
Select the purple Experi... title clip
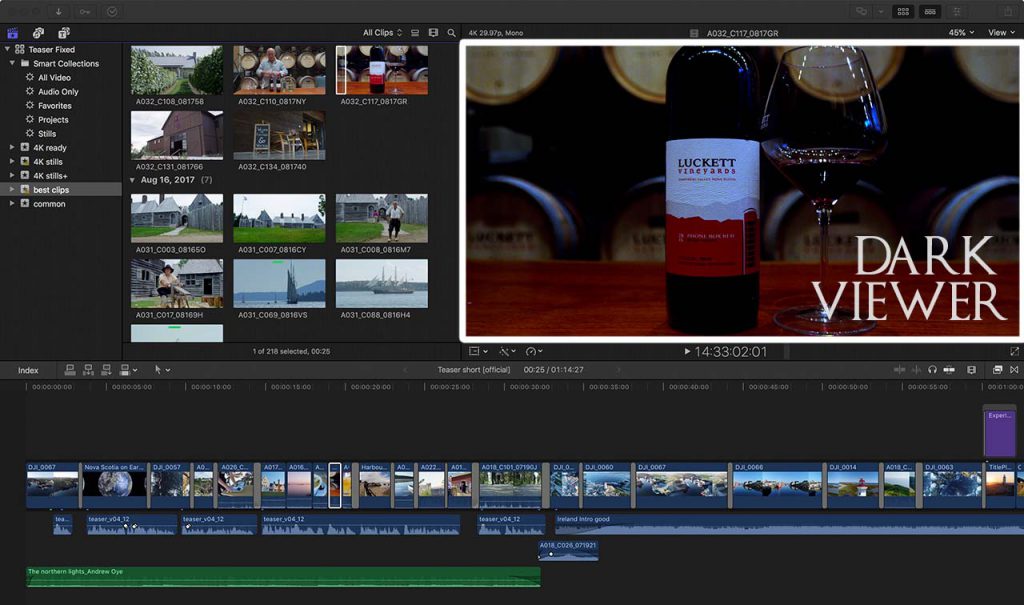[x=999, y=432]
